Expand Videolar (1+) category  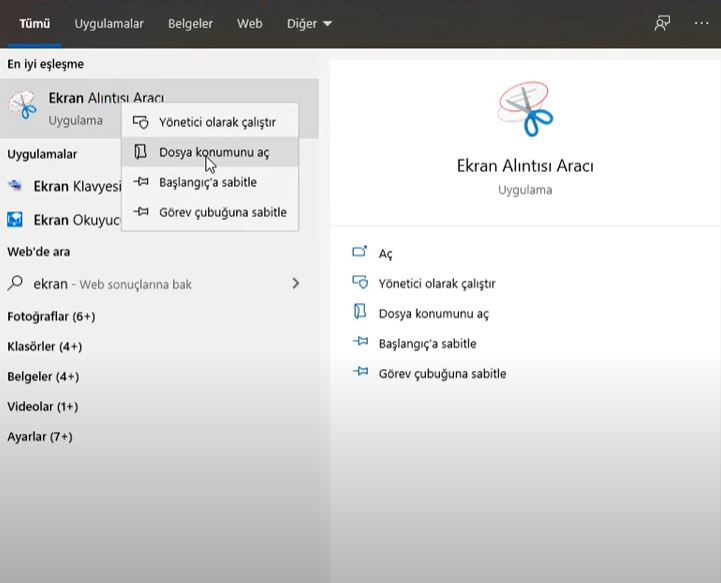coord(43,406)
